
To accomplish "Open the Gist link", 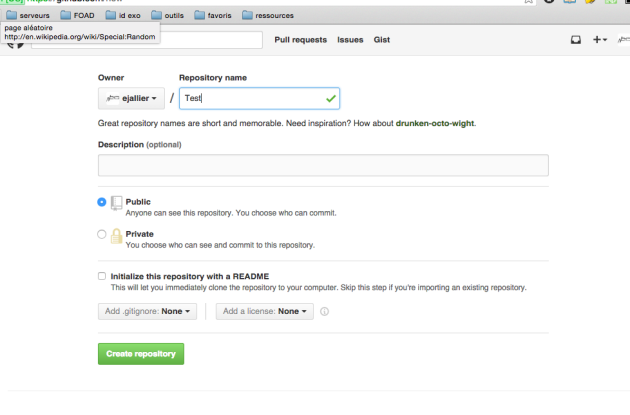I will [x=382, y=40].
